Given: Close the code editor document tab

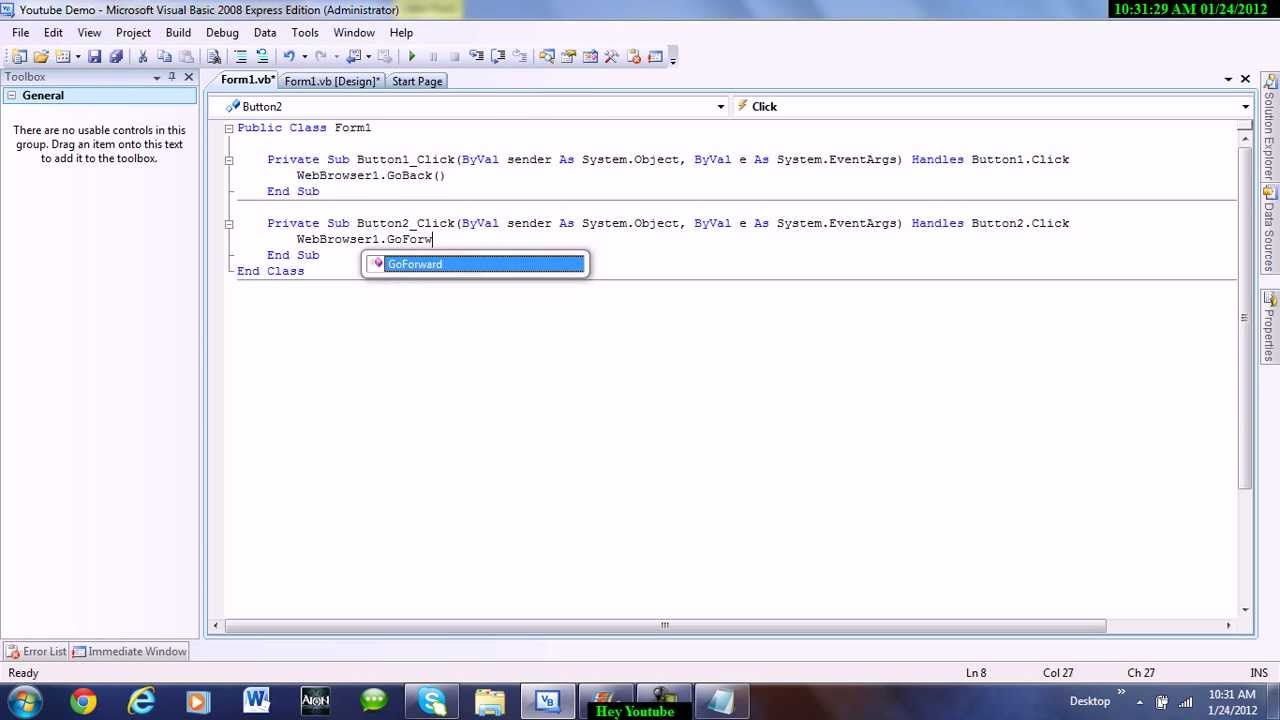Looking at the screenshot, I should [x=1245, y=79].
